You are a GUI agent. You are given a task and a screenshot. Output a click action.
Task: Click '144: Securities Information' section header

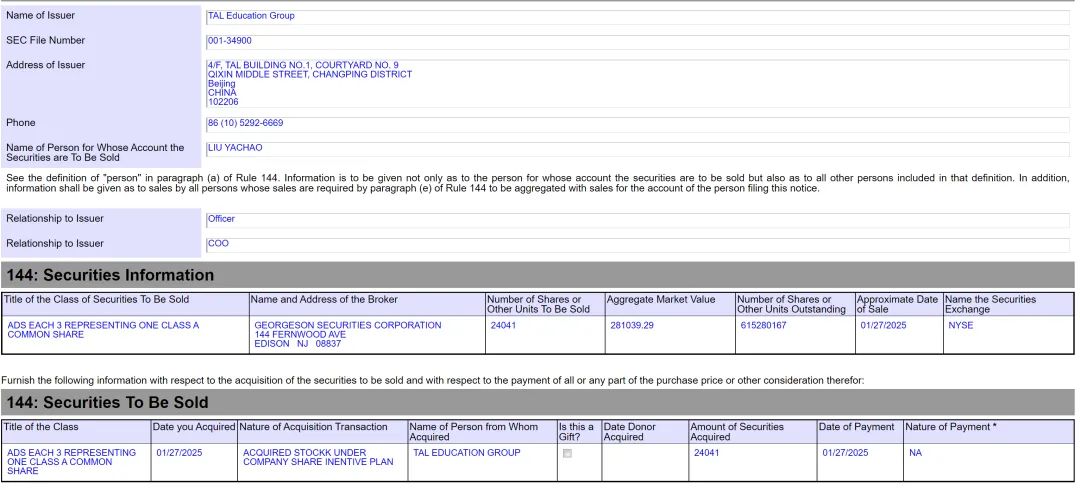click(x=537, y=275)
